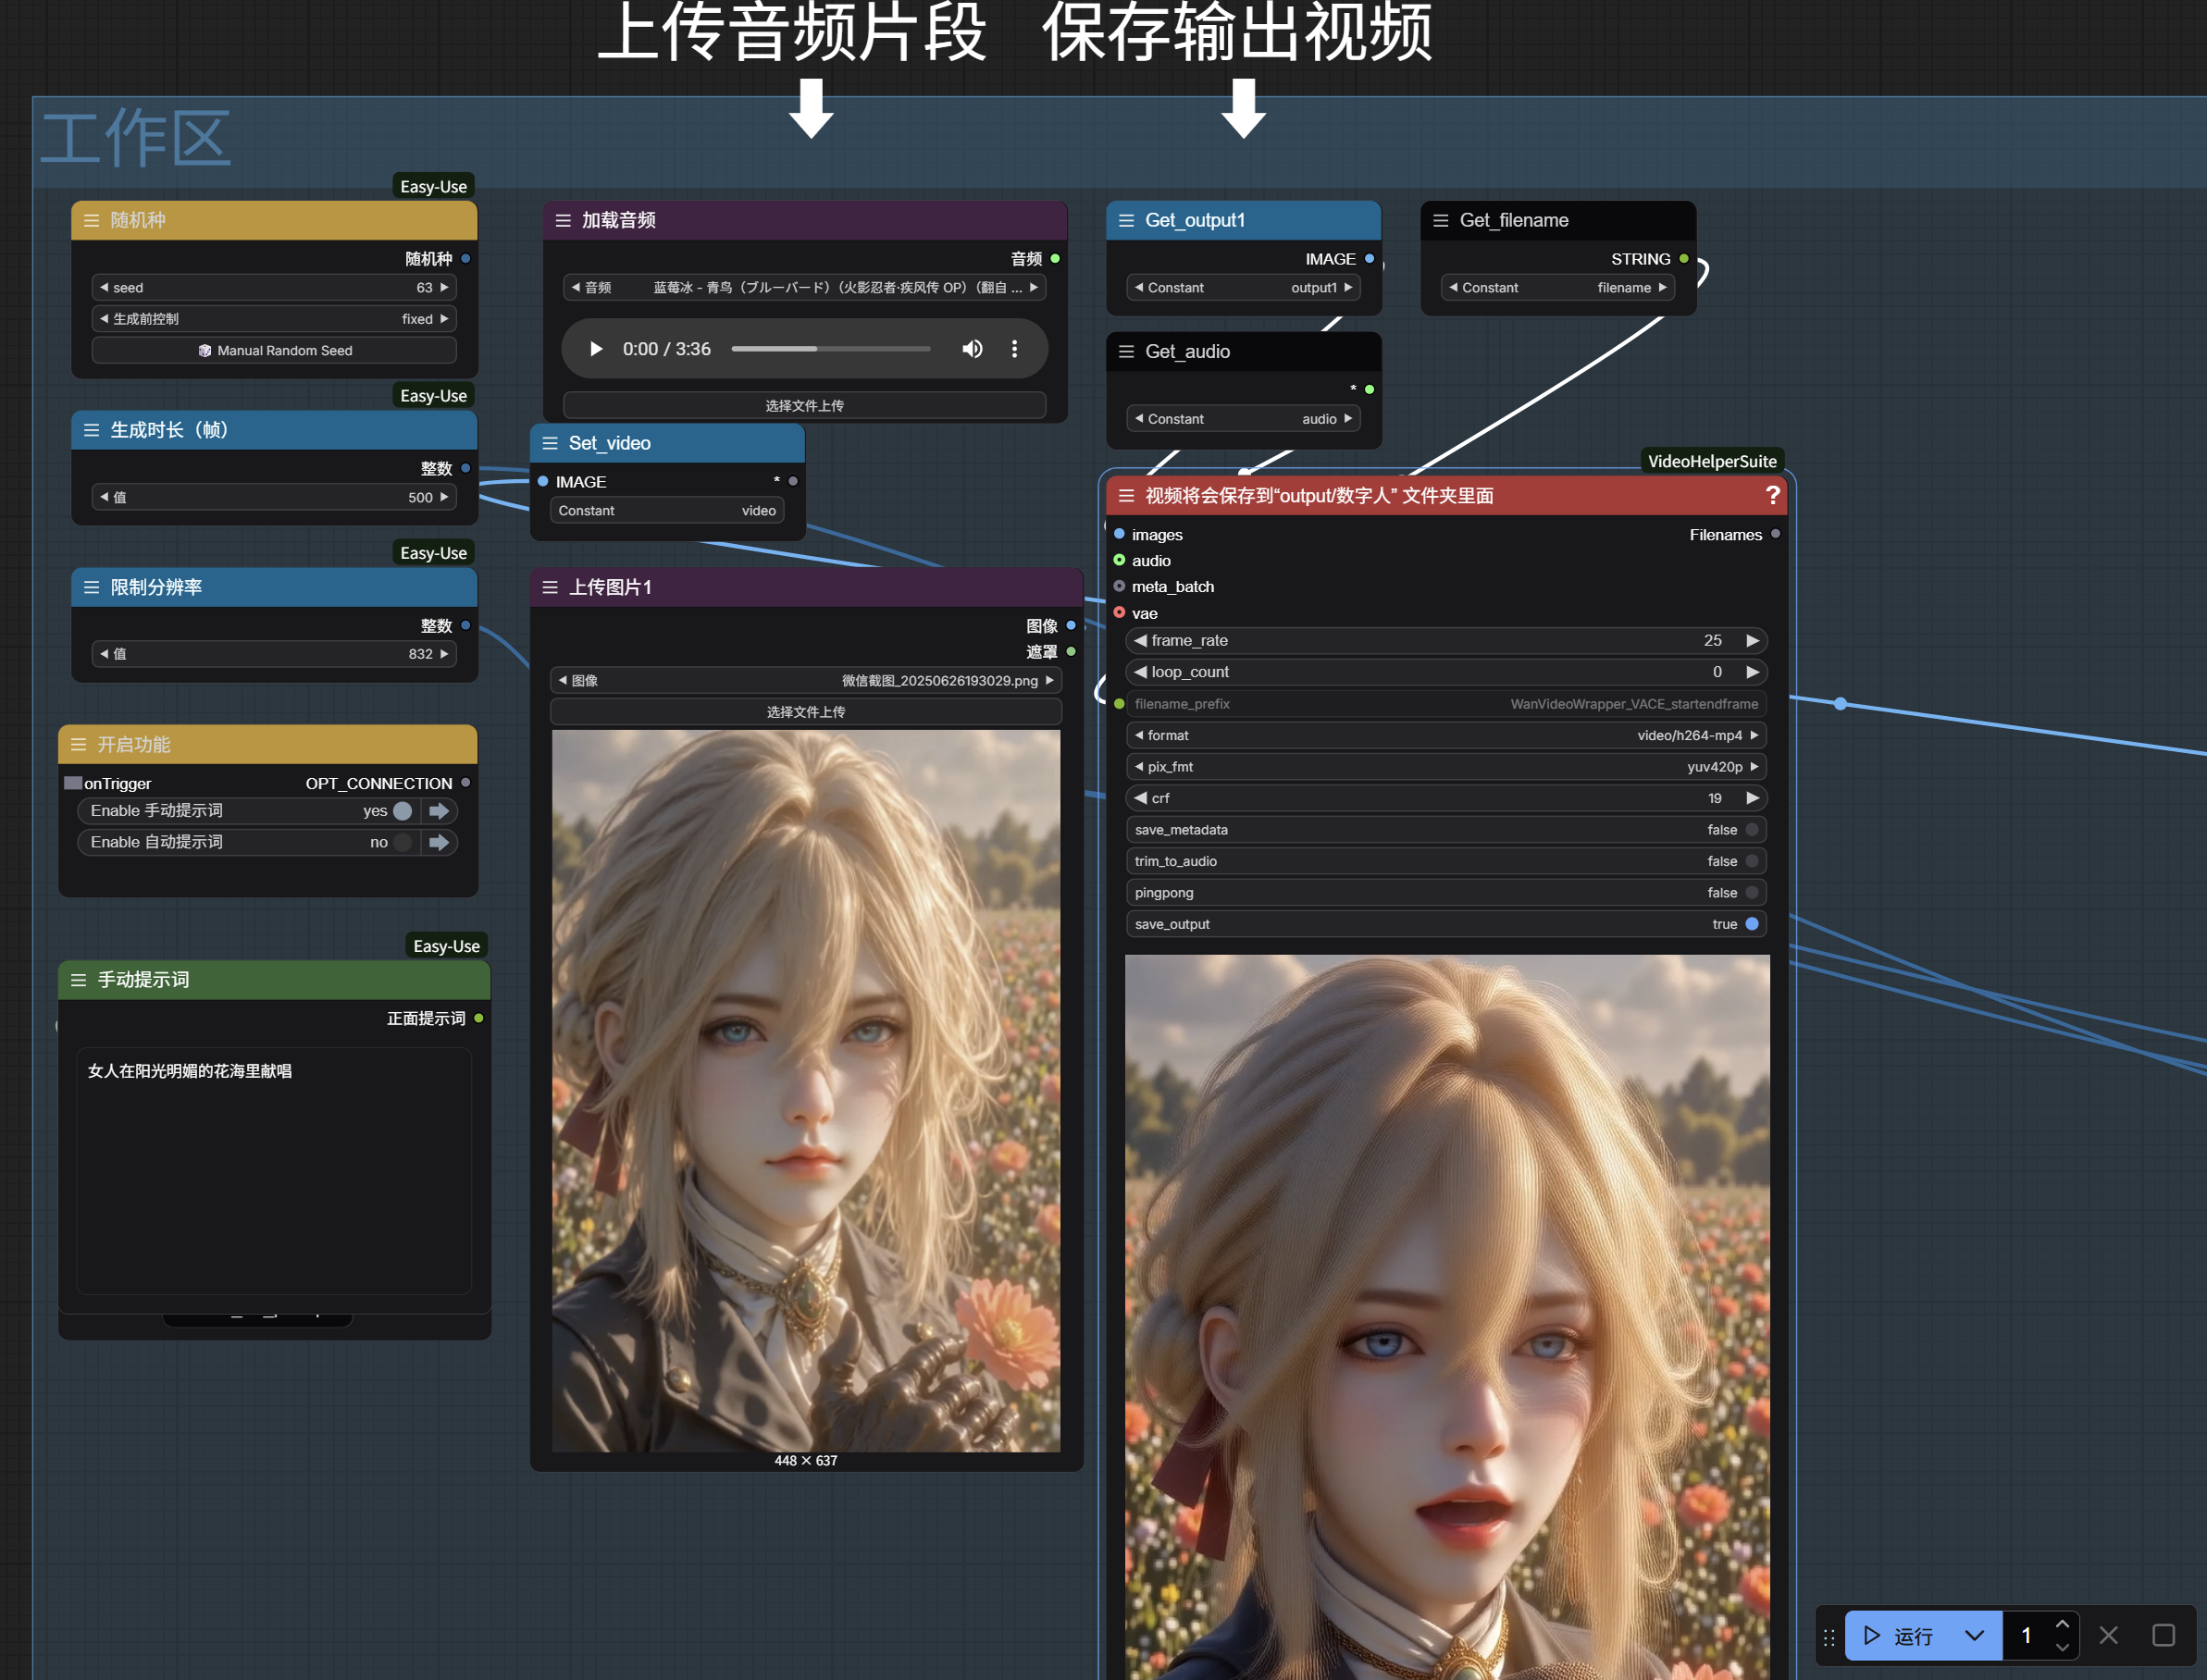Click the Manual Random Seed button
The width and height of the screenshot is (2207, 1680).
pyautogui.click(x=274, y=350)
